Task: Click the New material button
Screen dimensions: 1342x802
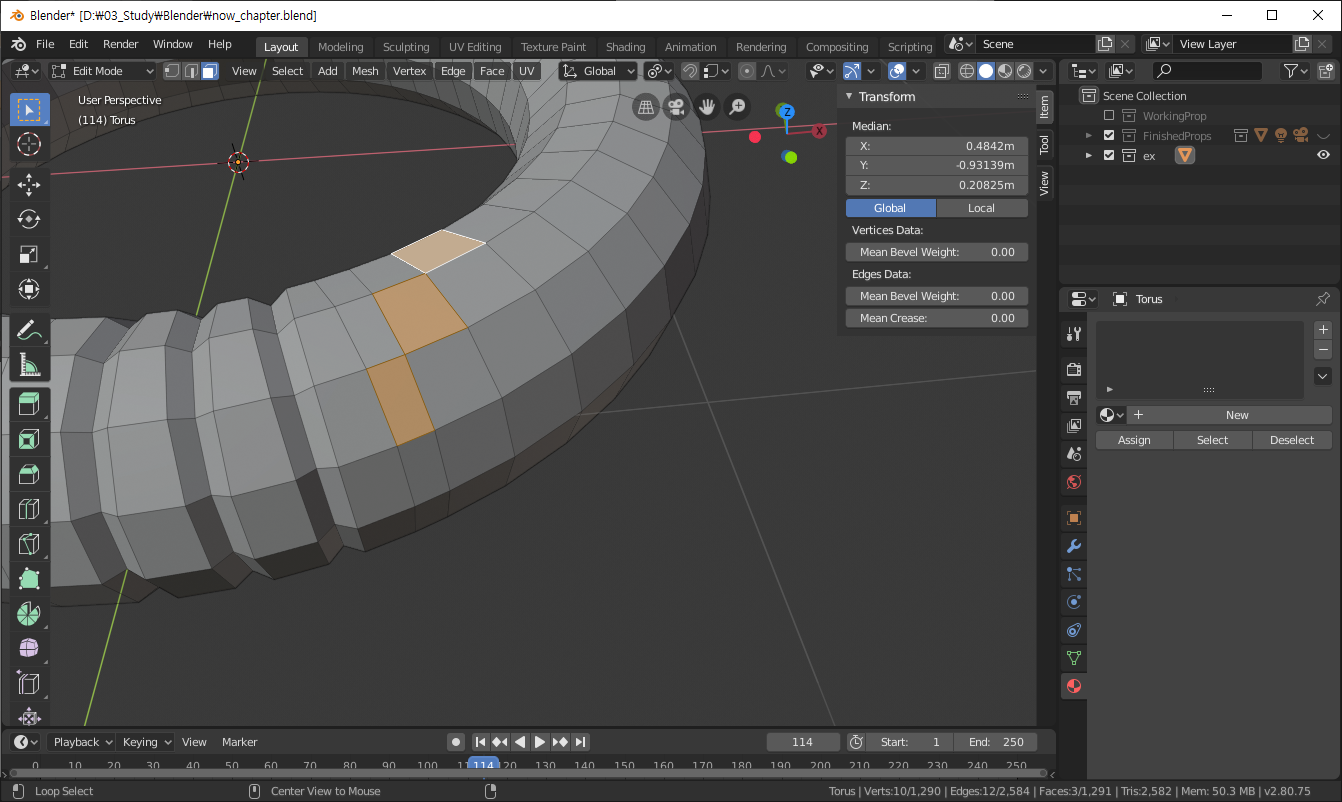Action: tap(1237, 415)
